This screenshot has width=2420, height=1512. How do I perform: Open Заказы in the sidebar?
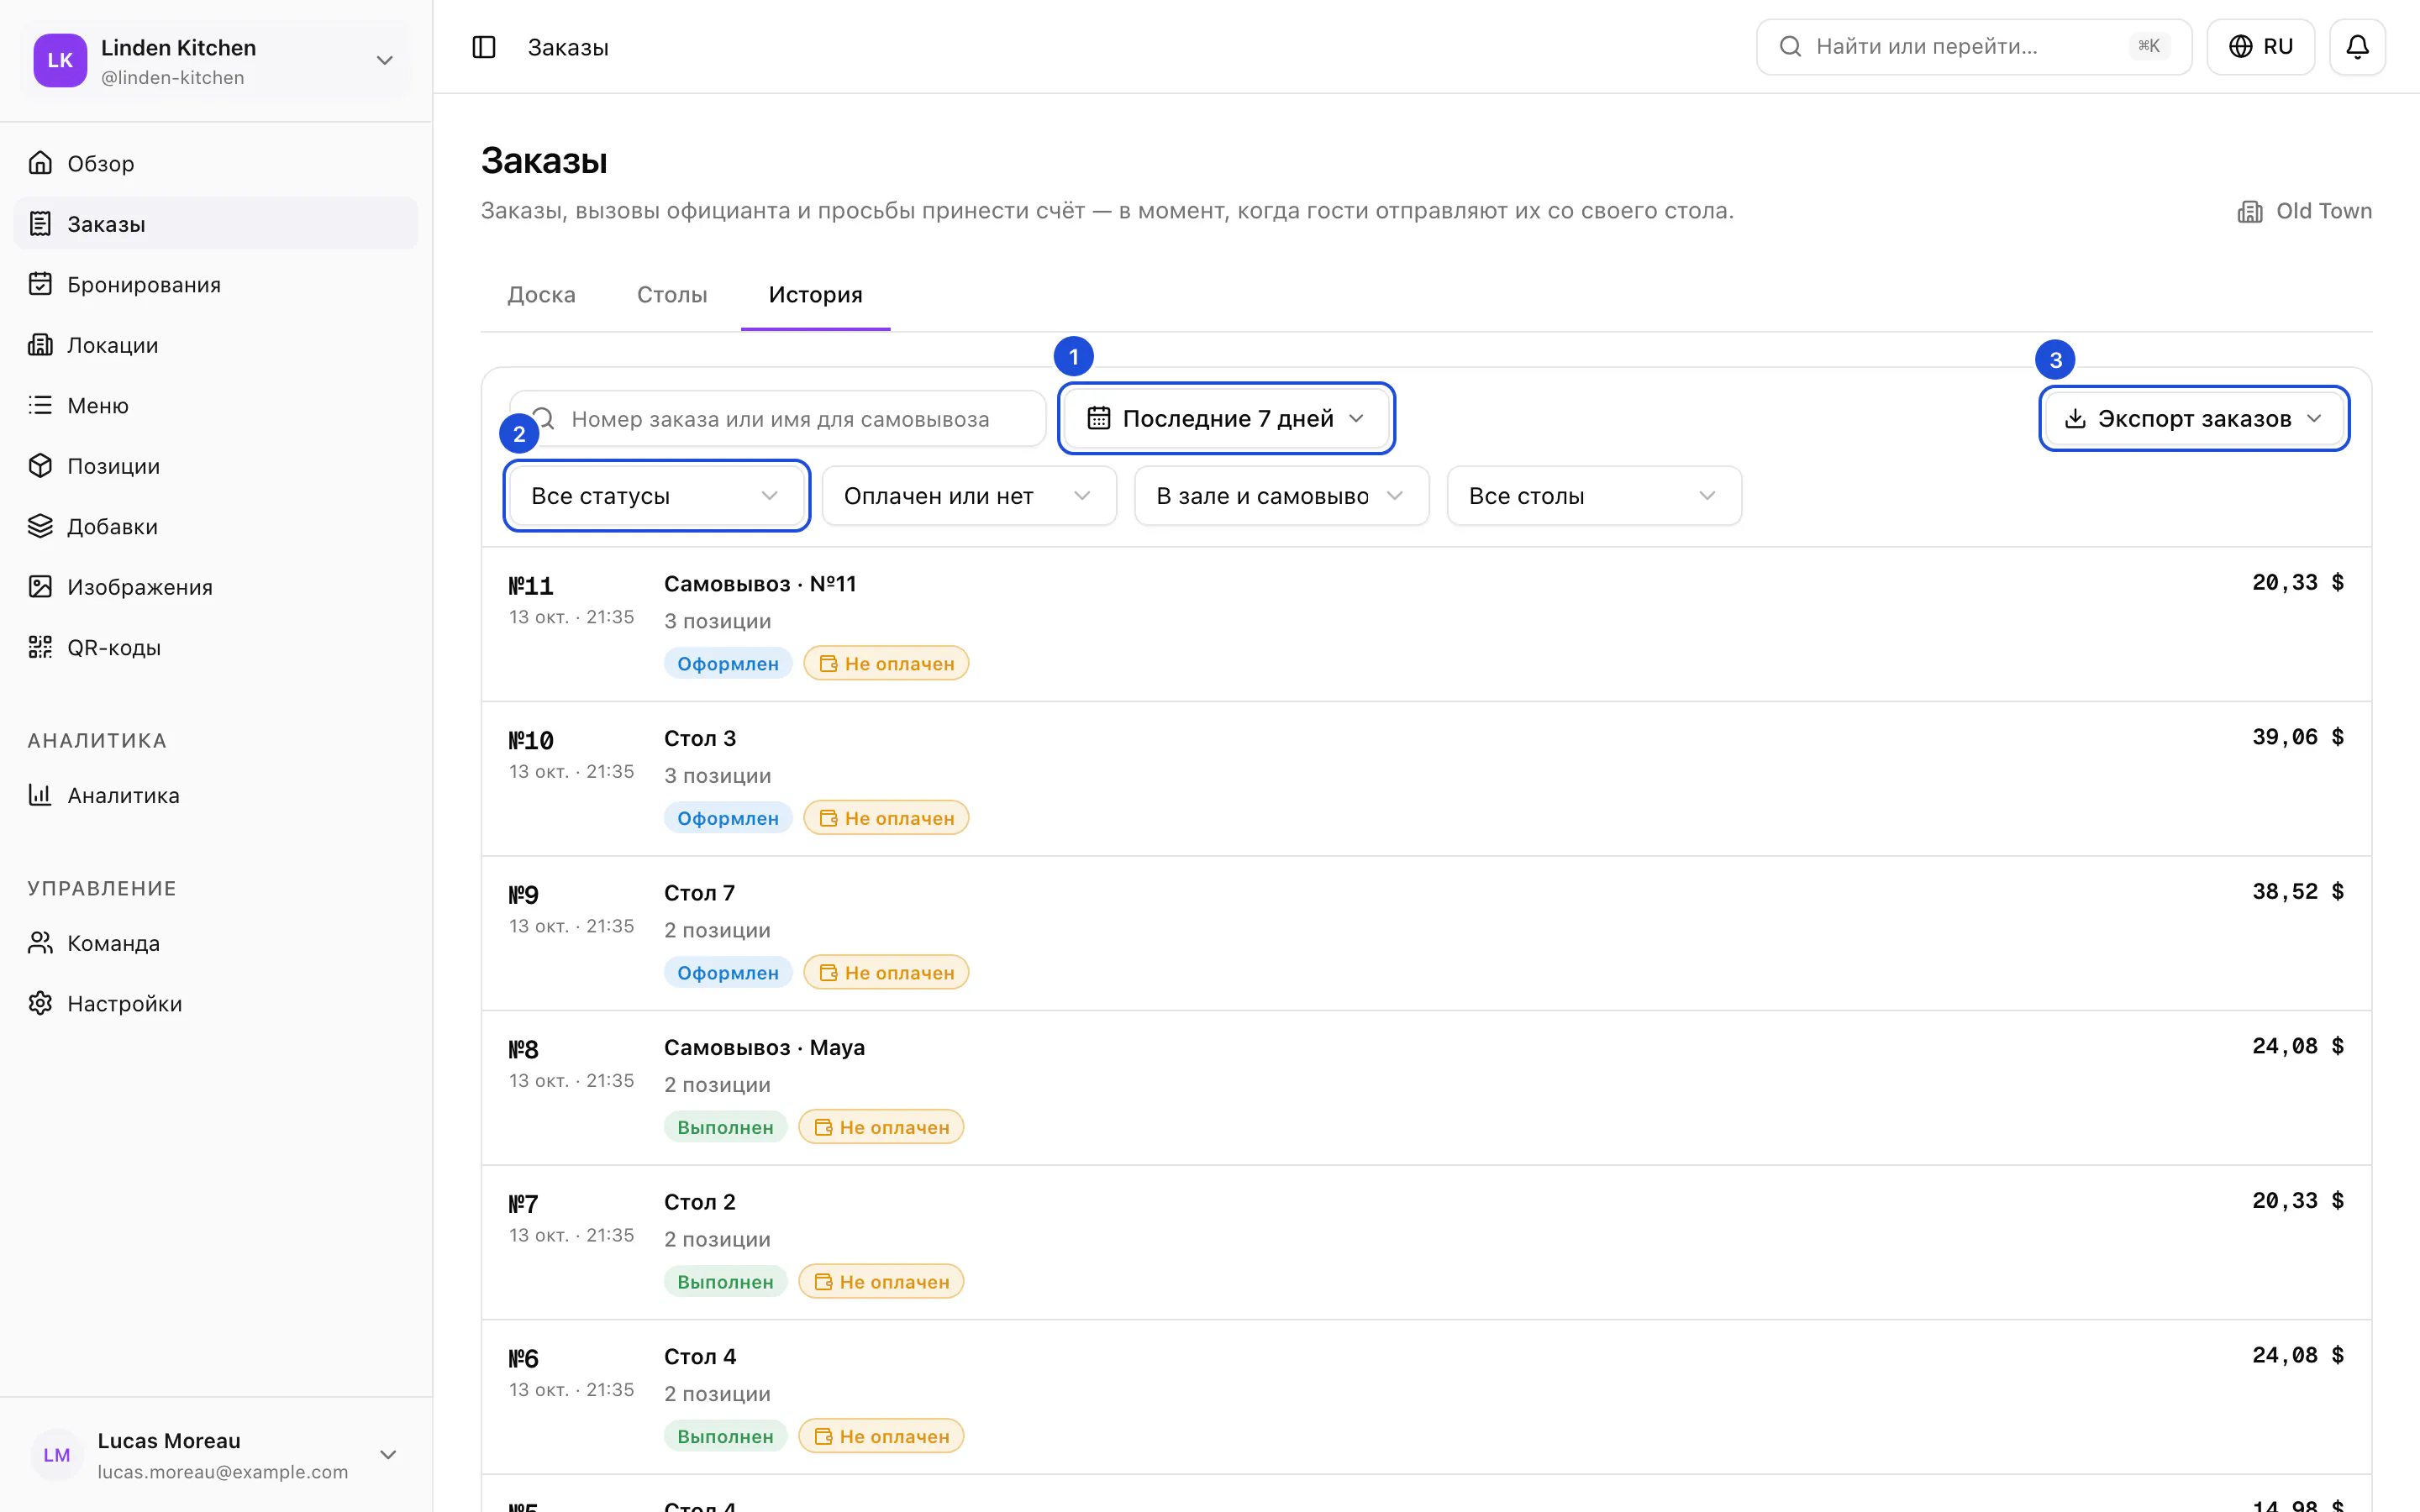(x=216, y=224)
